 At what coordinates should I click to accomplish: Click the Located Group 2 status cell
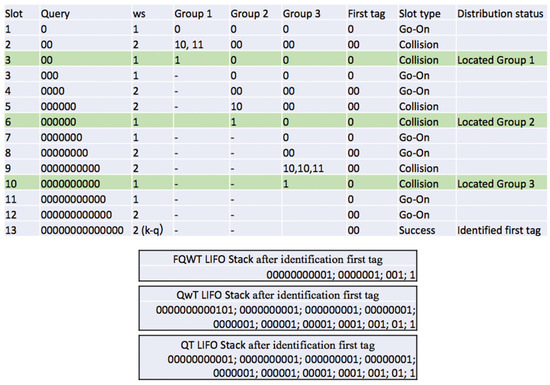point(496,122)
